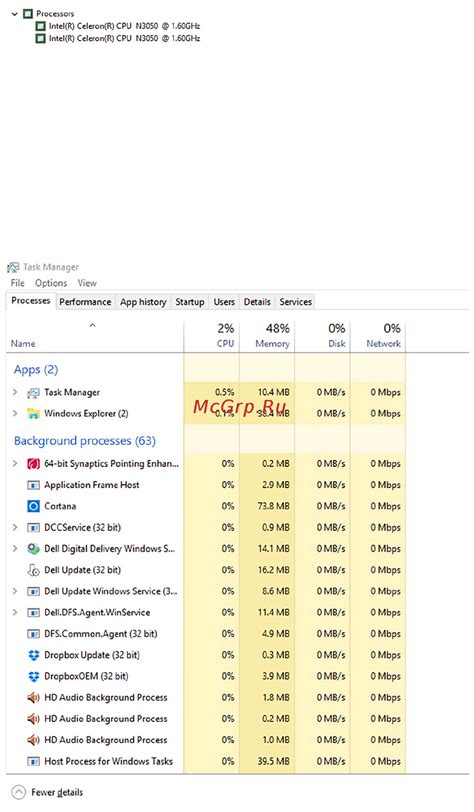
Task: Click the Task Manager app row icon
Action: coord(33,393)
